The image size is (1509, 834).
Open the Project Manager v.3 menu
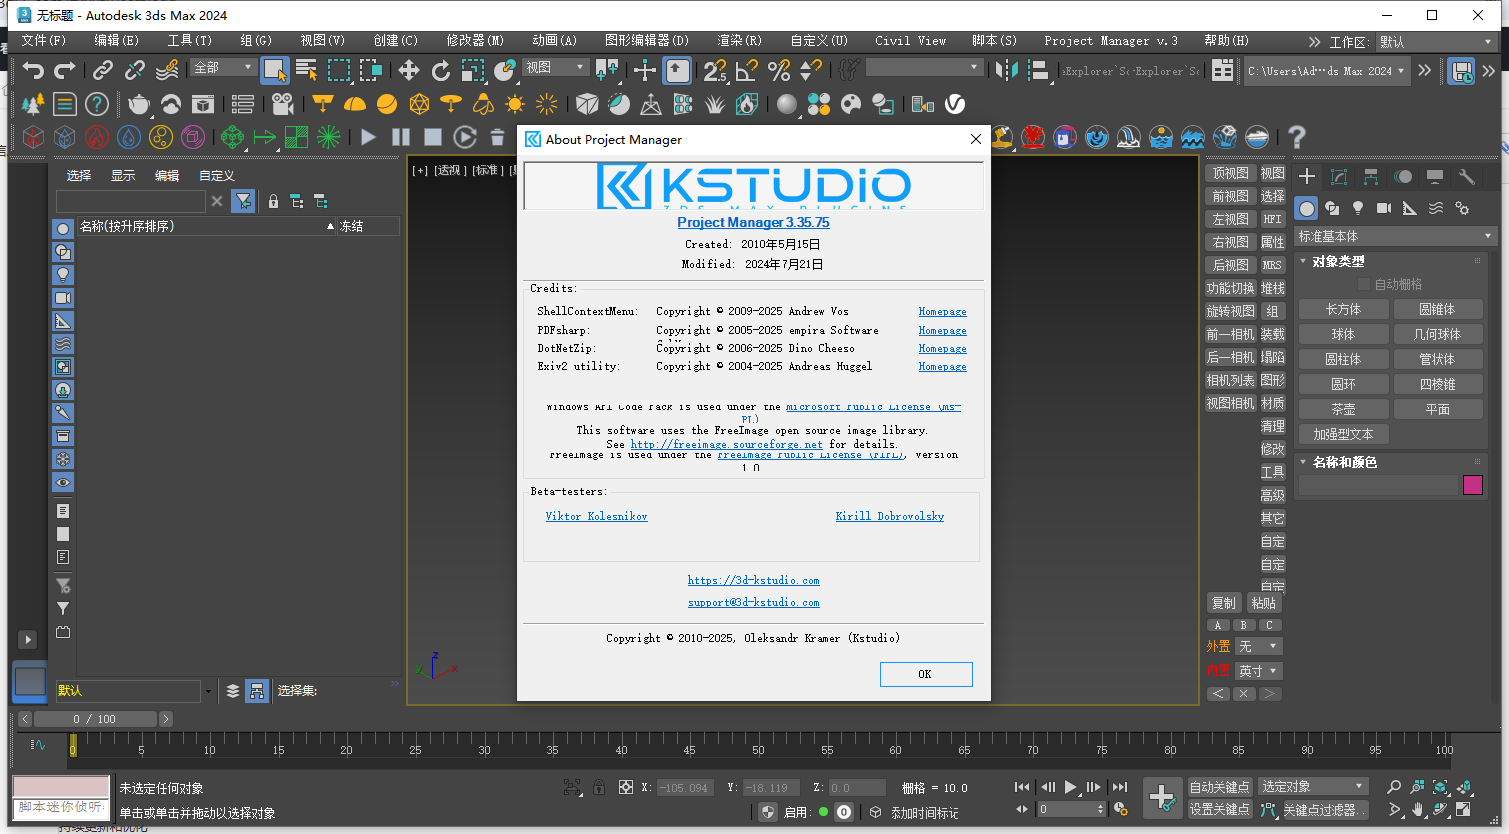[1110, 41]
